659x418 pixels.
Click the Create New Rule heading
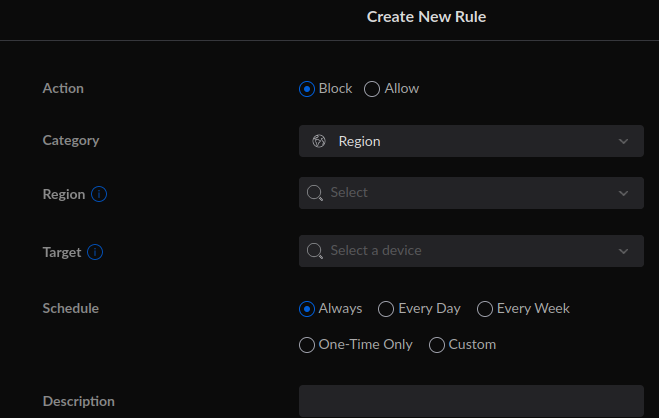click(x=426, y=17)
